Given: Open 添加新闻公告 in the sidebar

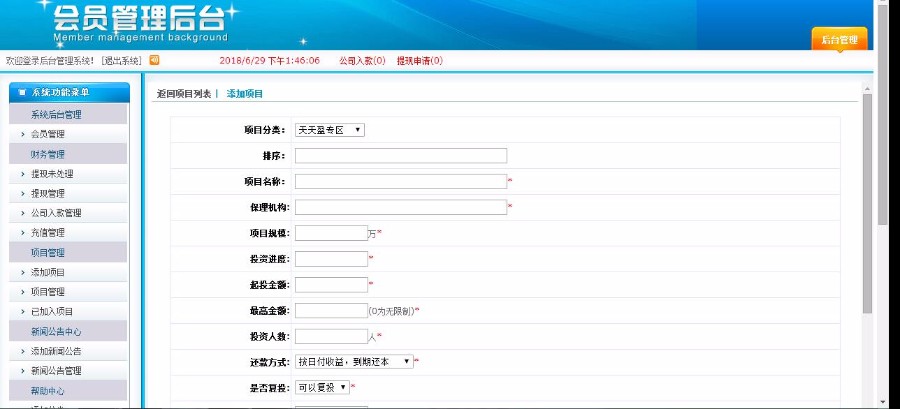Looking at the screenshot, I should 56,351.
